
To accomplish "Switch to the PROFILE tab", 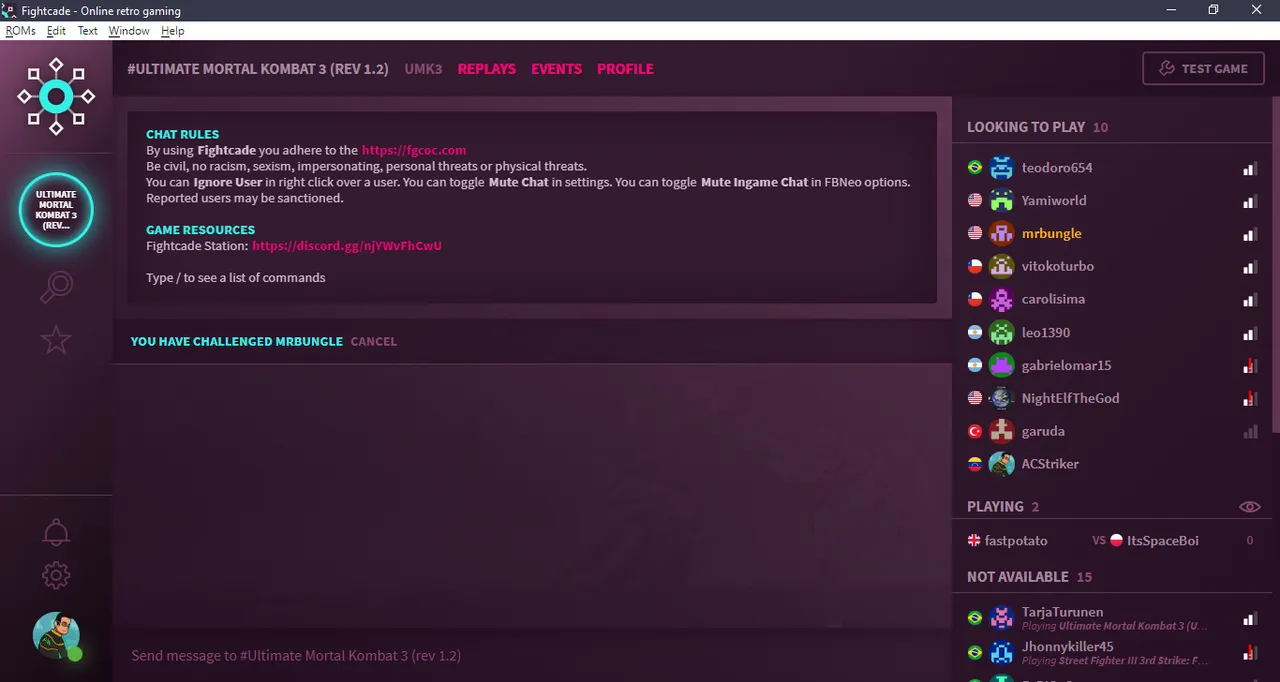I will pyautogui.click(x=625, y=69).
